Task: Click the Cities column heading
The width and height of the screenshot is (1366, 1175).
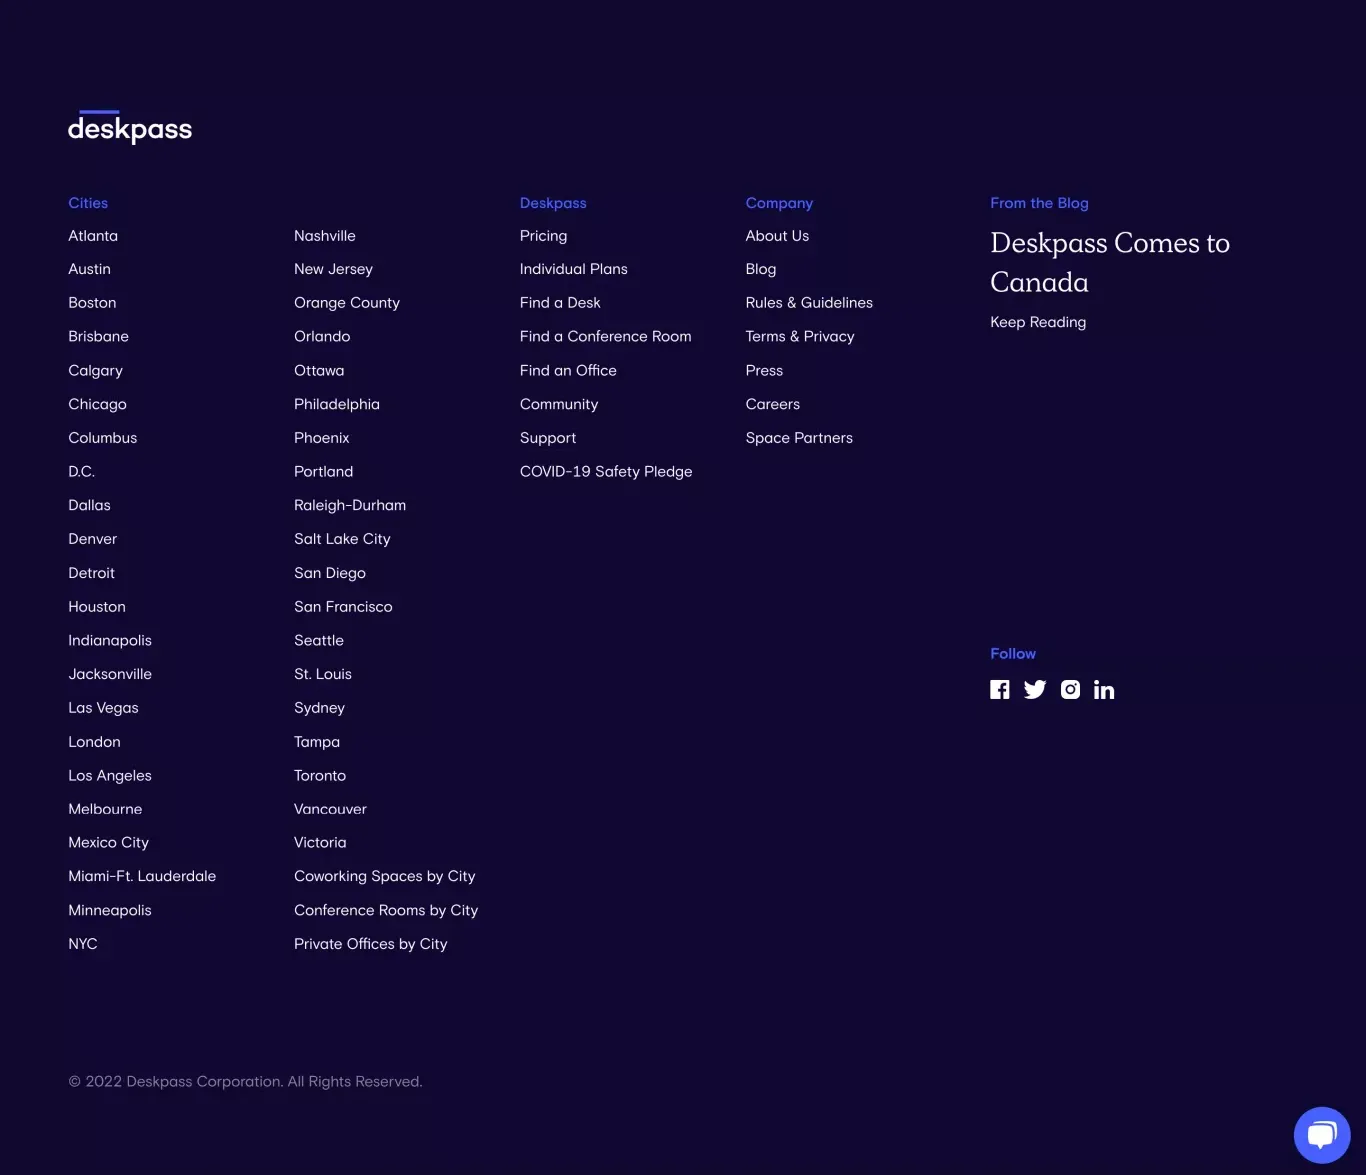Action: [88, 203]
